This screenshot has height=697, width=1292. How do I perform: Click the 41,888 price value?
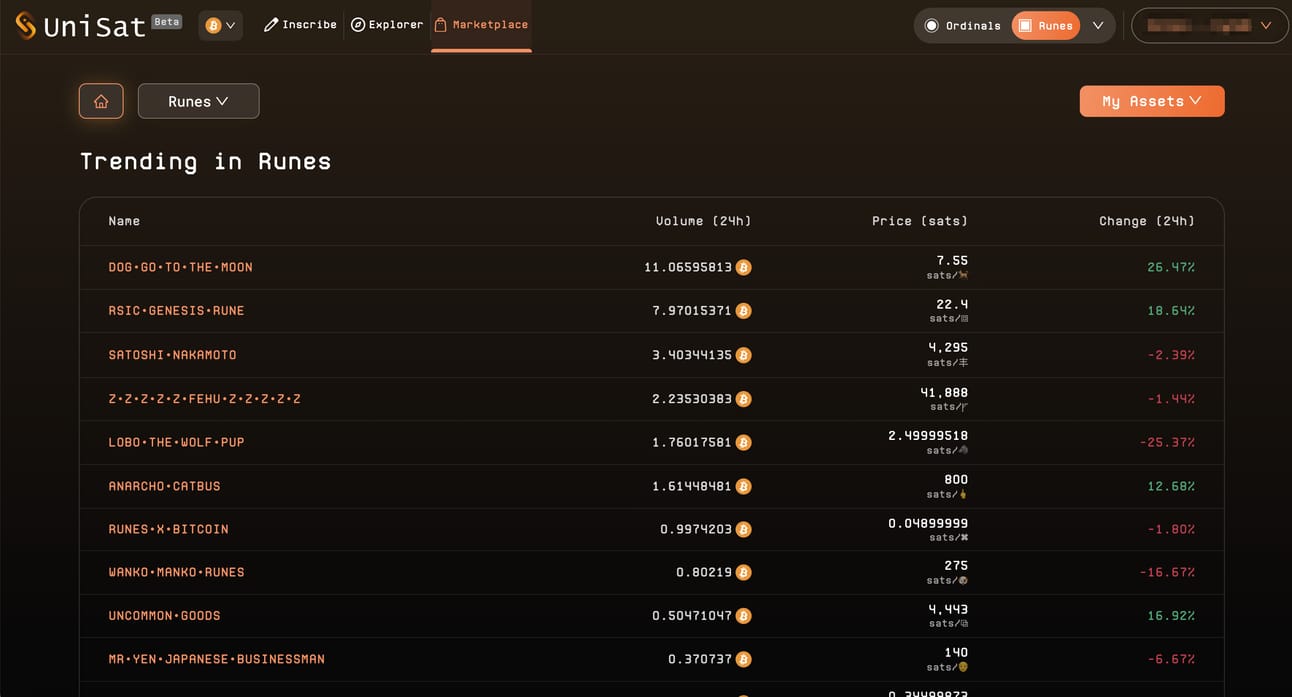click(944, 393)
